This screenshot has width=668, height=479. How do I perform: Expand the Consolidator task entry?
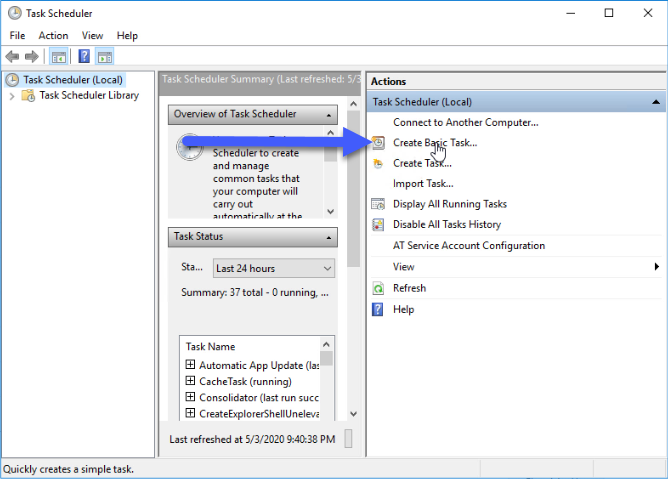click(x=190, y=397)
